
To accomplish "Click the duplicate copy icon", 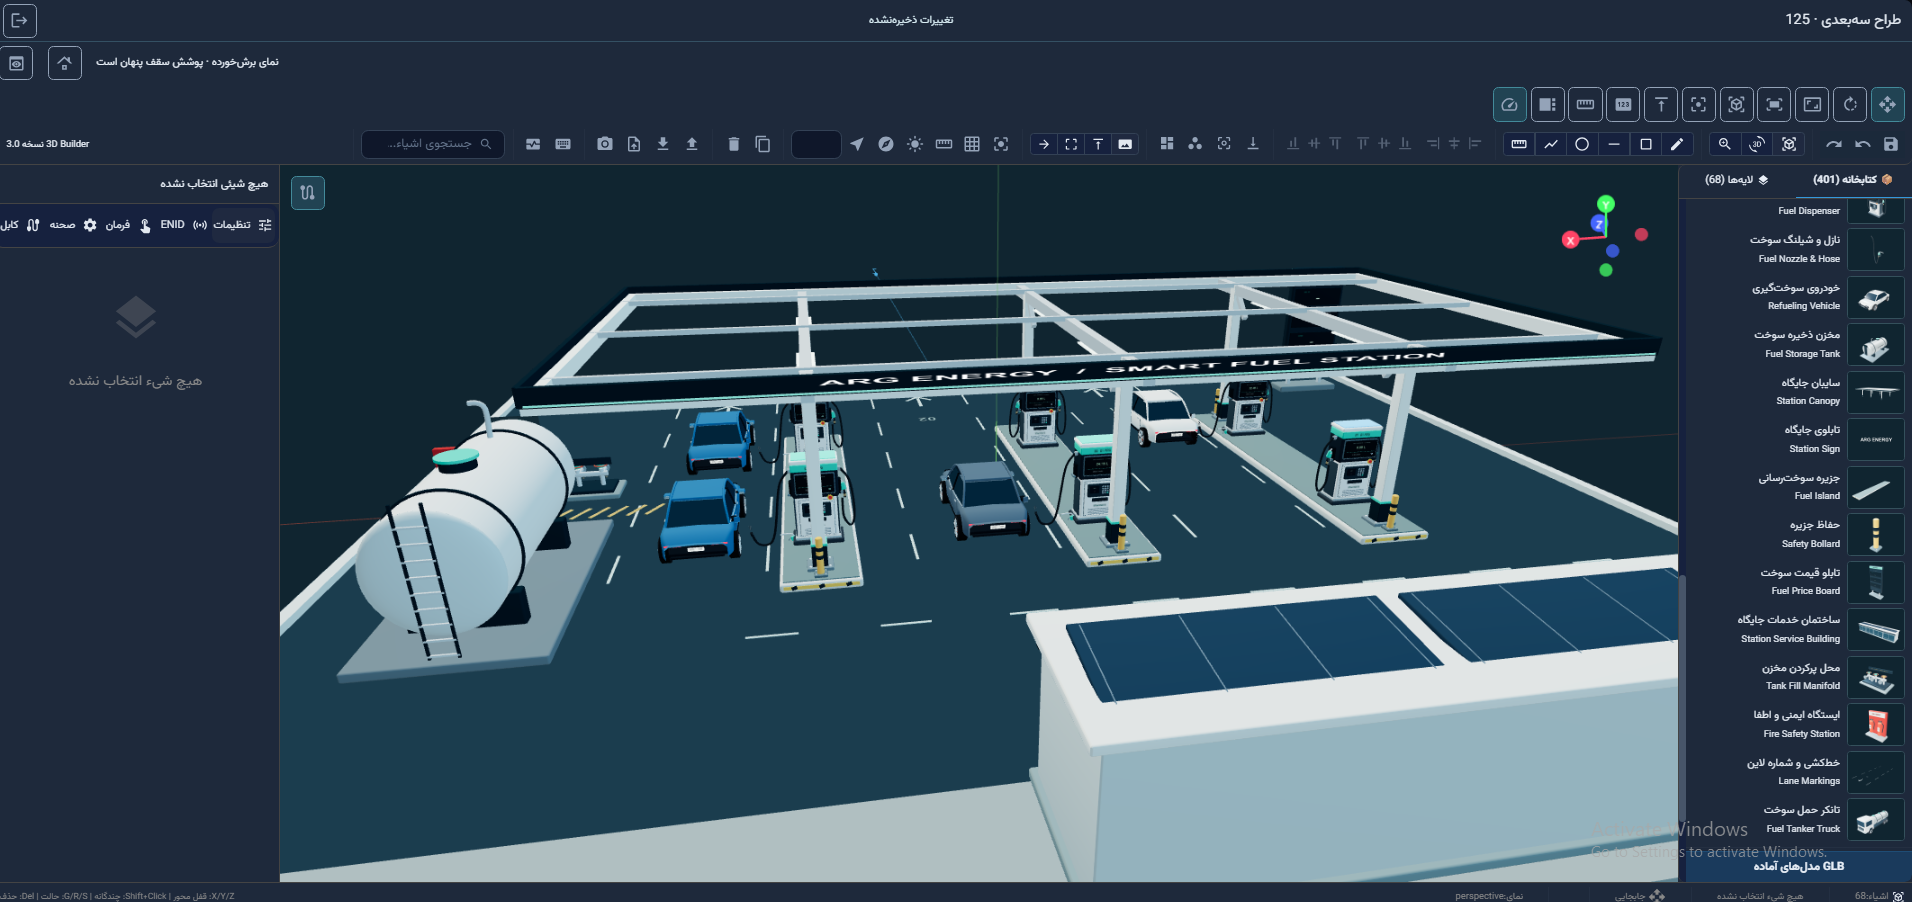I will pos(762,144).
